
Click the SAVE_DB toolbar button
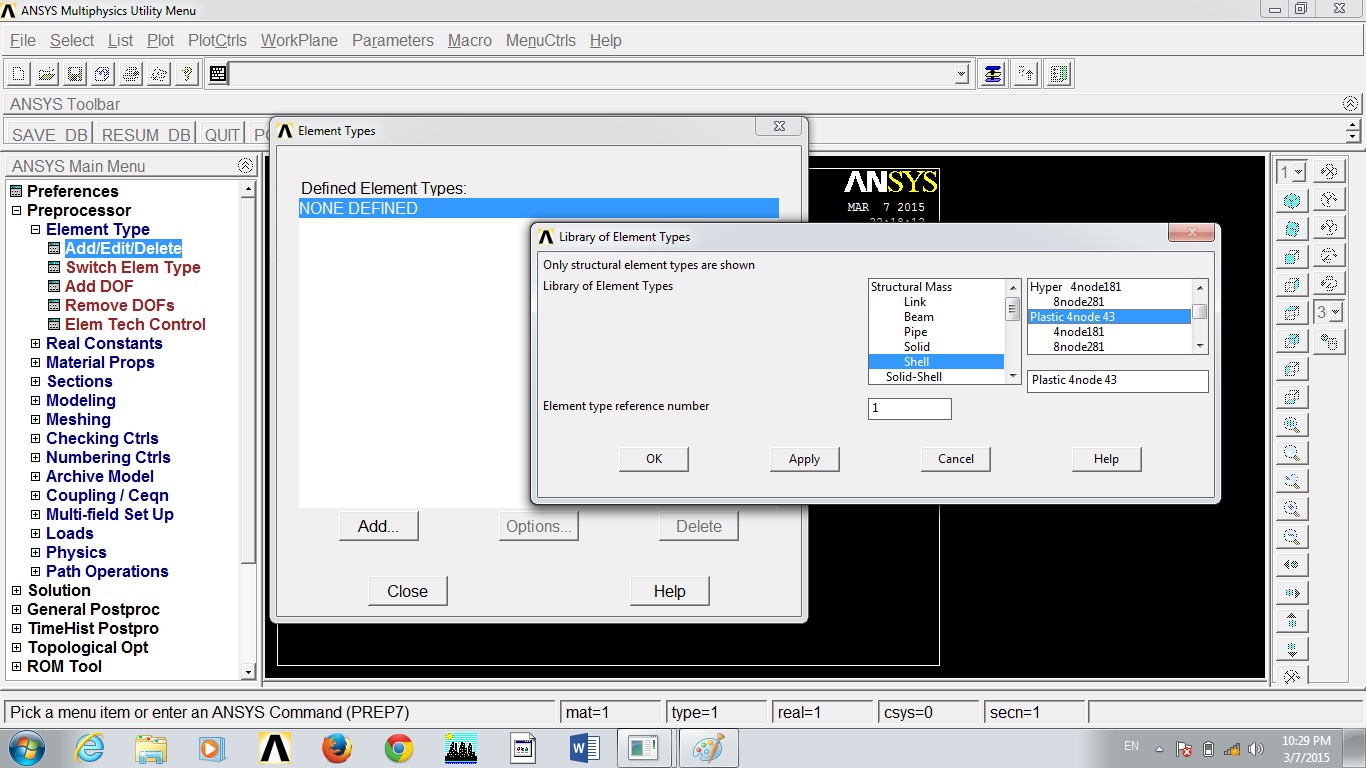49,135
